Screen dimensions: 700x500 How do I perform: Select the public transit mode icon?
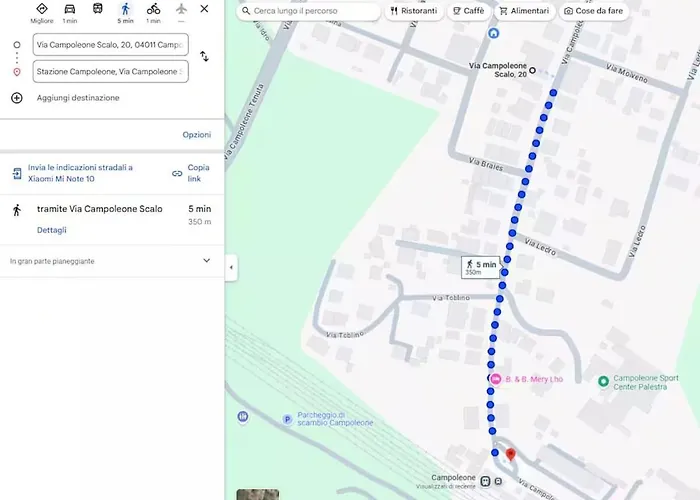(97, 8)
